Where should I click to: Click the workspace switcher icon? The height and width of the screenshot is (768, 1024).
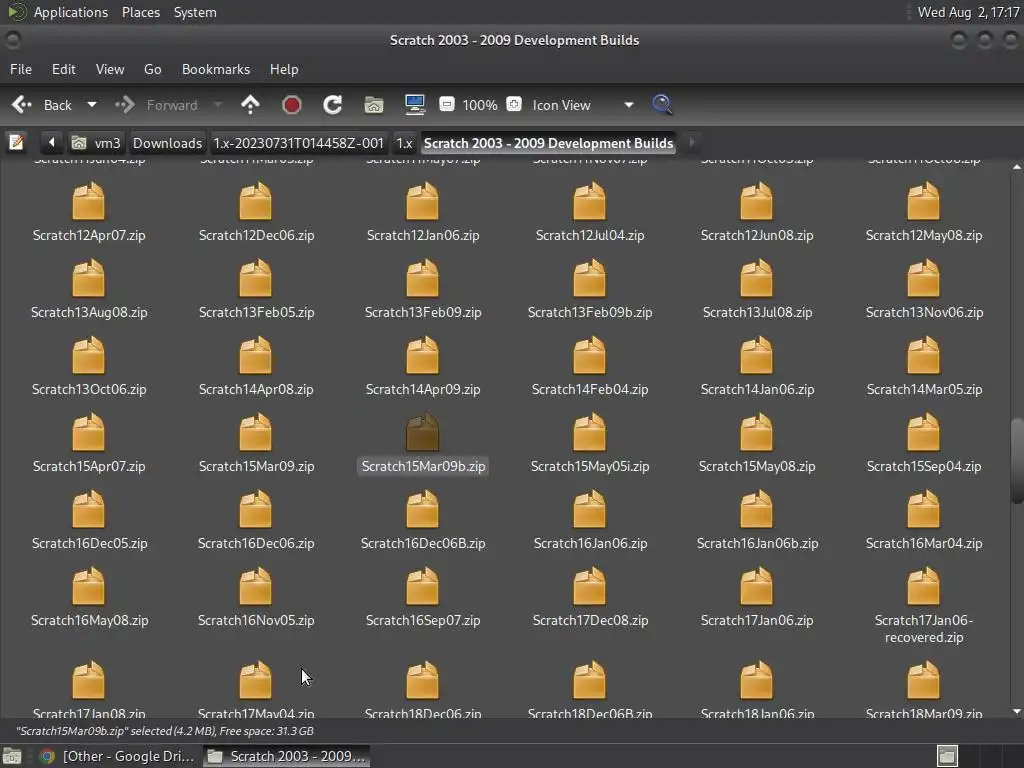[x=947, y=756]
